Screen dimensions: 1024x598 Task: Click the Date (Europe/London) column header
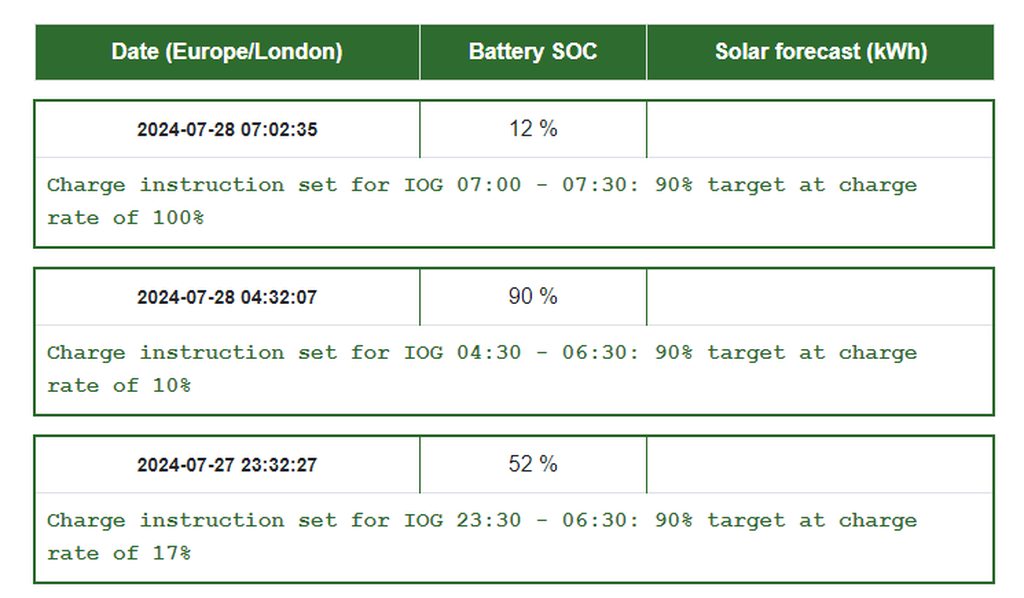coord(227,52)
